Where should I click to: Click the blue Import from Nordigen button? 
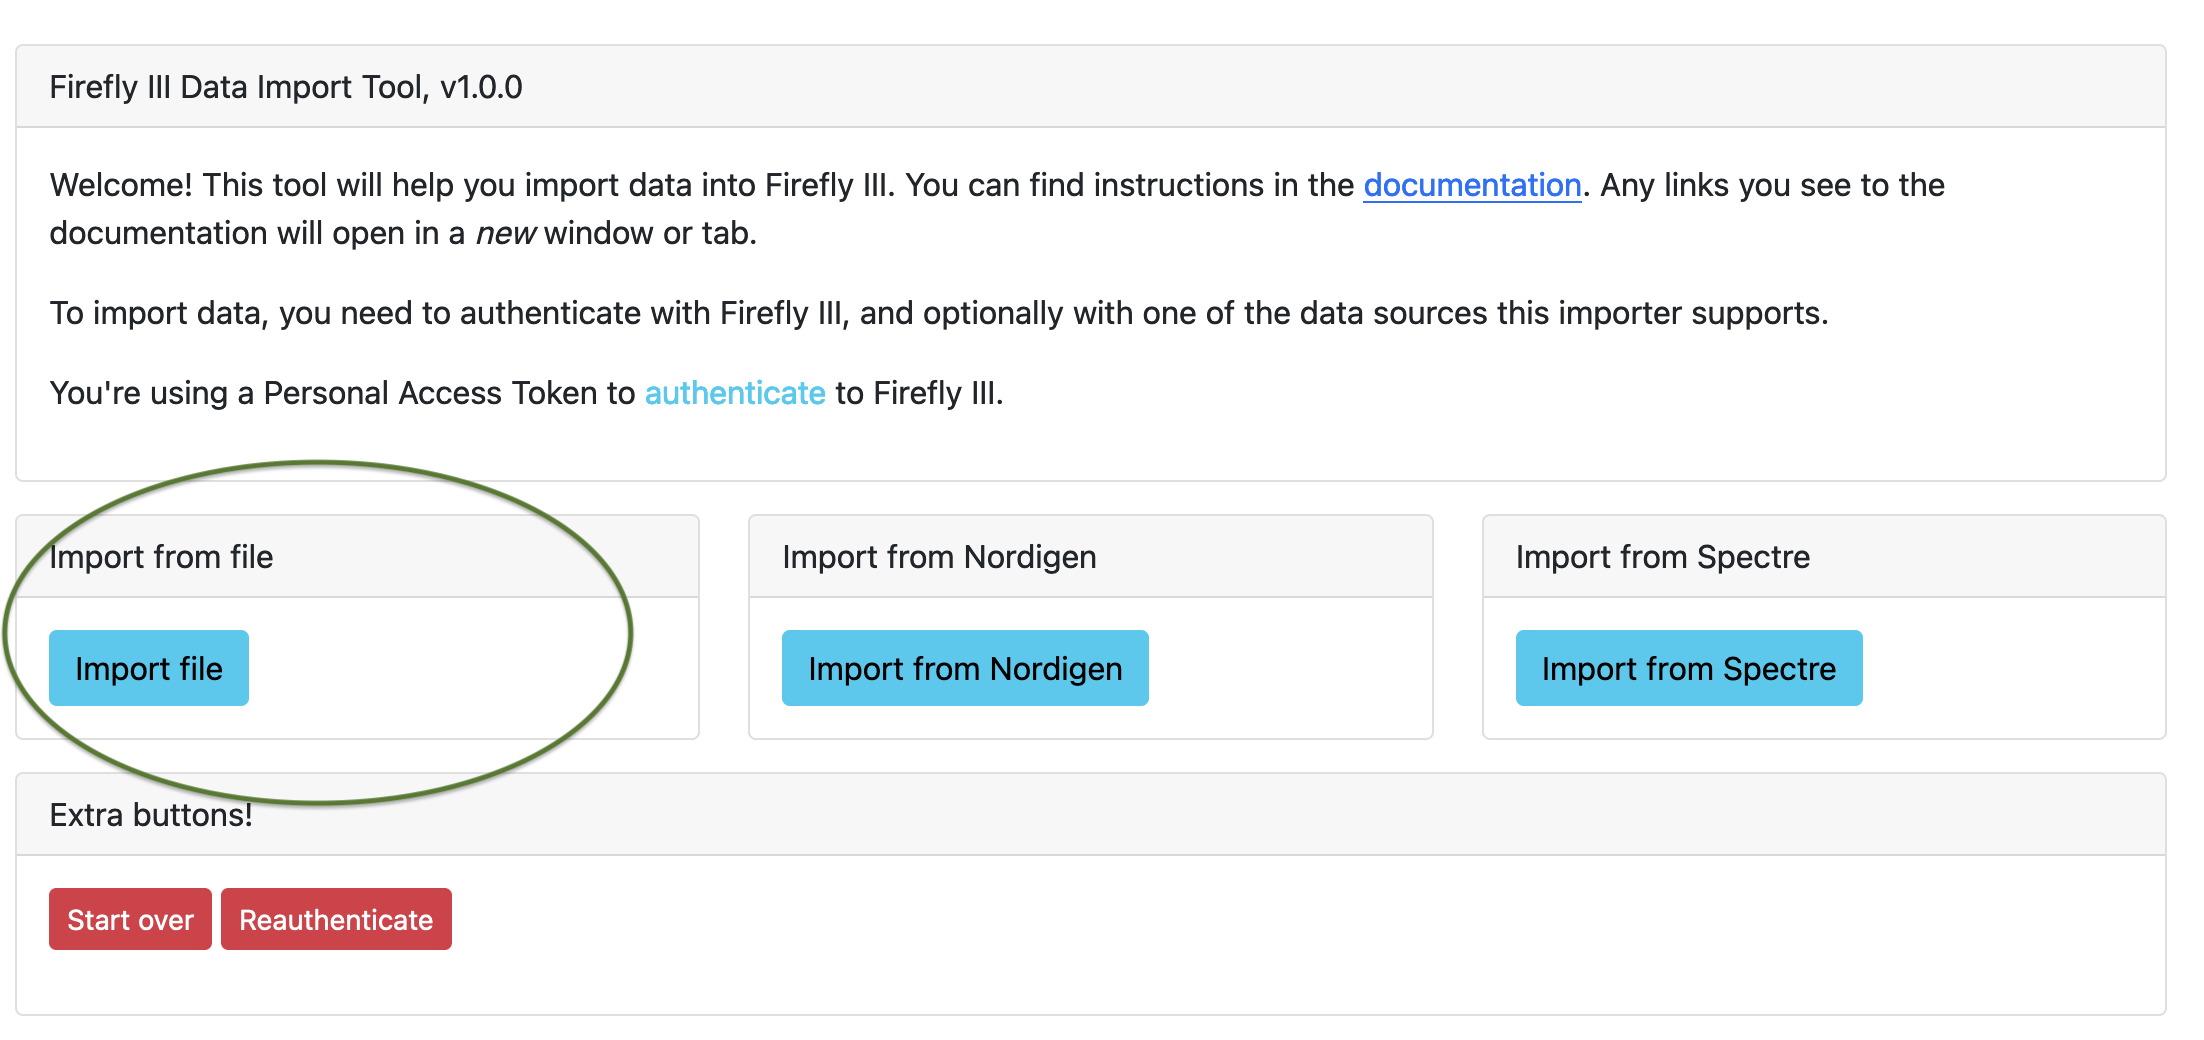click(x=964, y=668)
